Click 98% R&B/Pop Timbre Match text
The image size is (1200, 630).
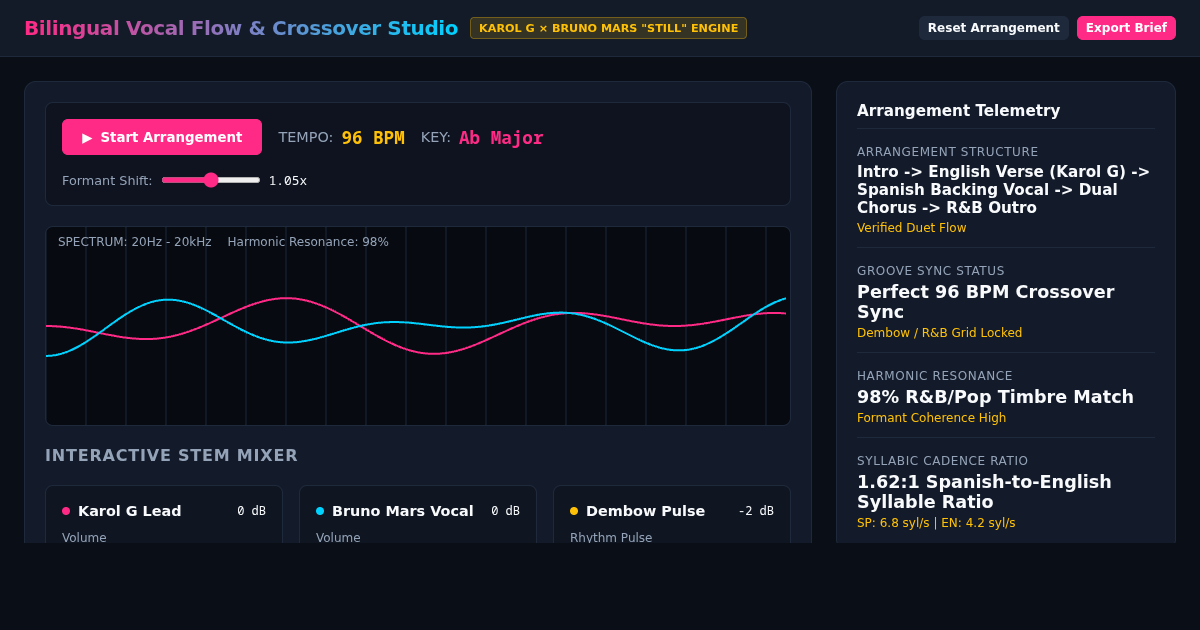click(x=995, y=397)
